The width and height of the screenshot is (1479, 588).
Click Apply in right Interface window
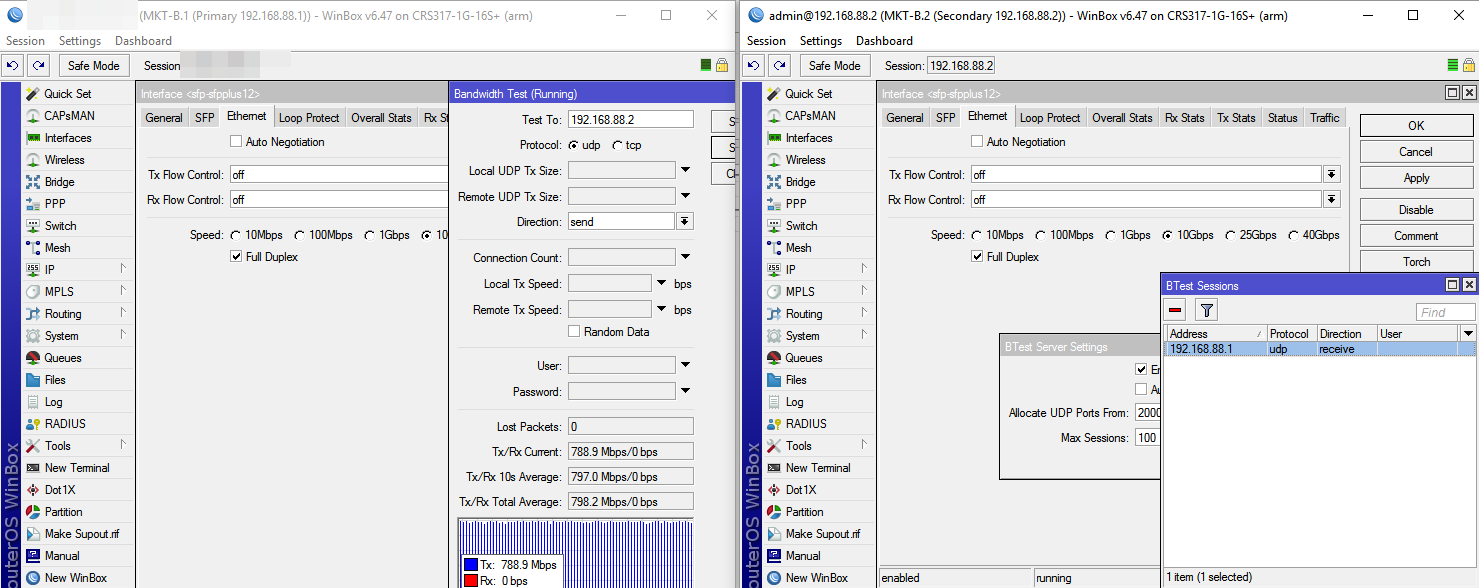[x=1416, y=178]
